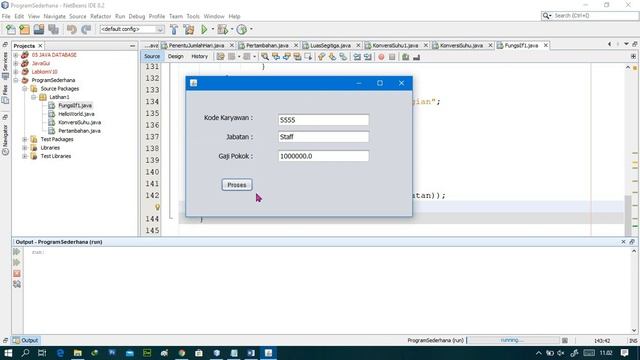Click the Start Macro Recording red circle icon
Viewport: 640px width, 360px height.
tap(381, 57)
